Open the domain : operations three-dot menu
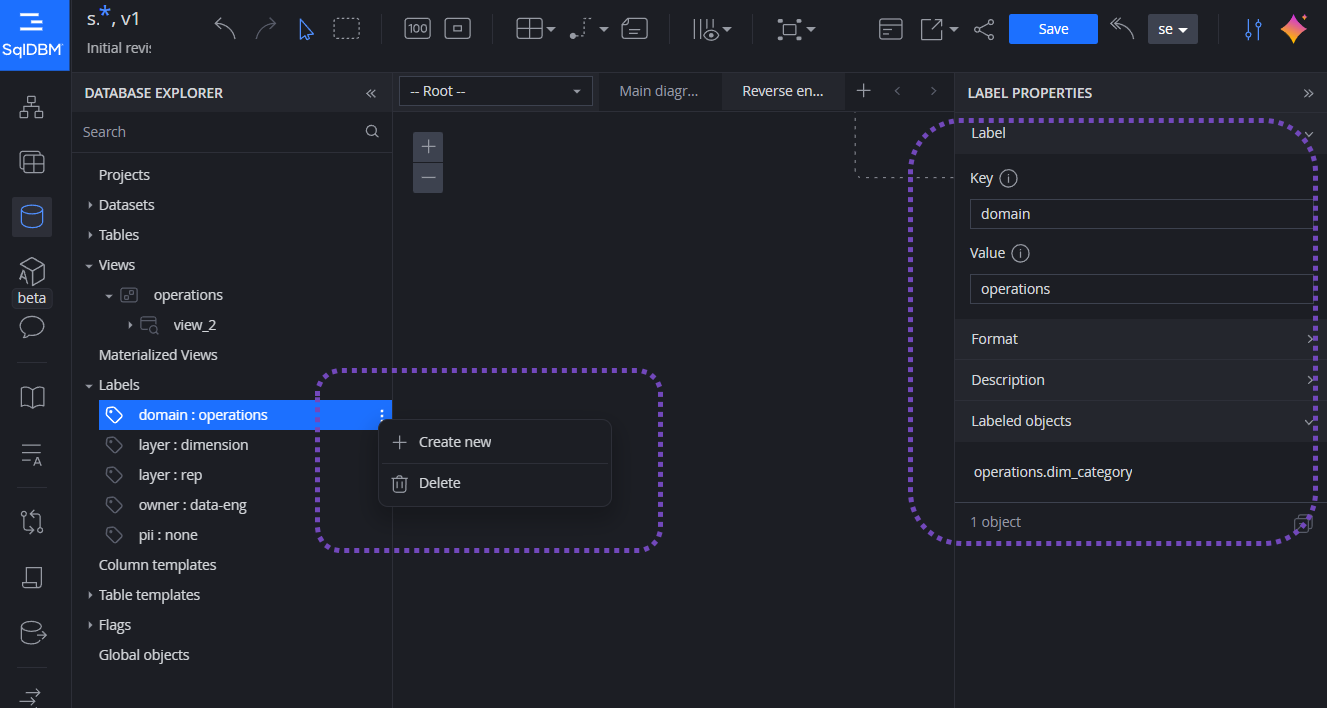The height and width of the screenshot is (708, 1327). click(381, 415)
